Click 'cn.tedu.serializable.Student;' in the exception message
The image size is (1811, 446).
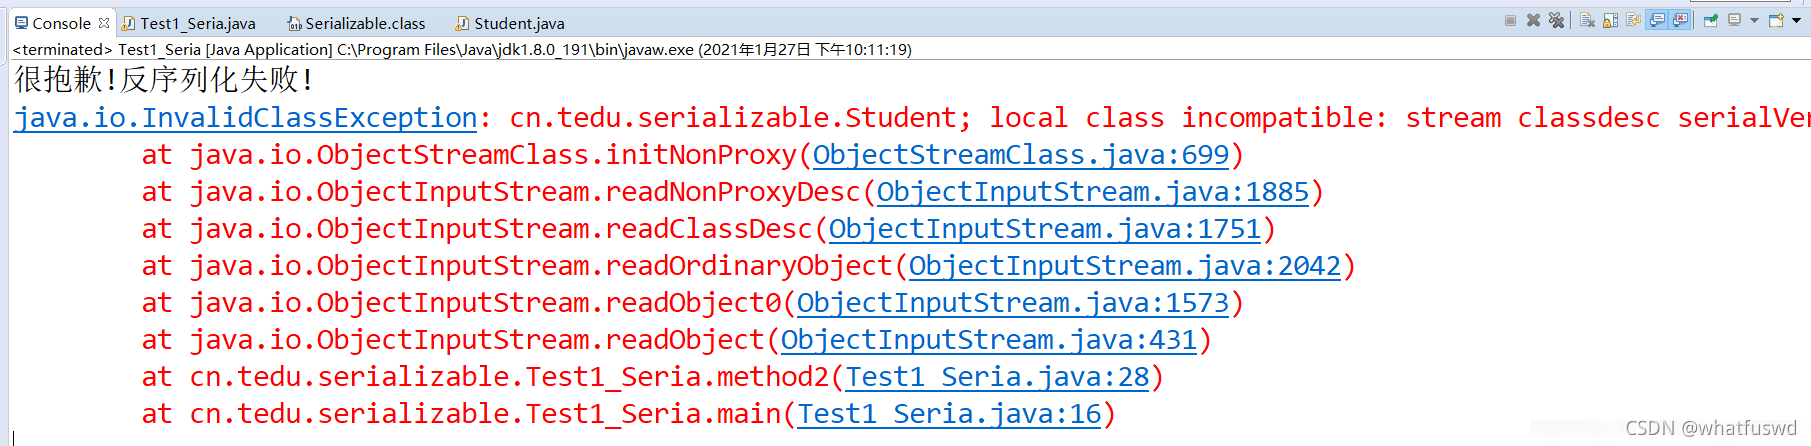[740, 118]
